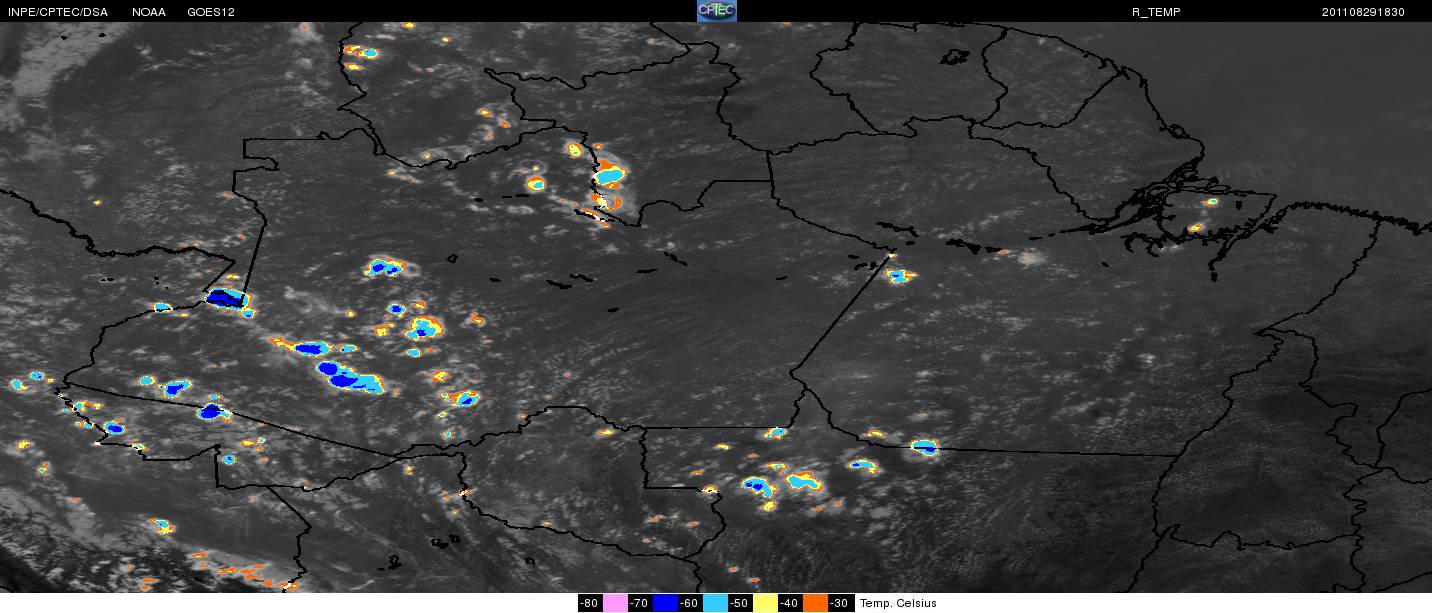
Task: Select the orange legend swatch after -40
Action: 815,603
